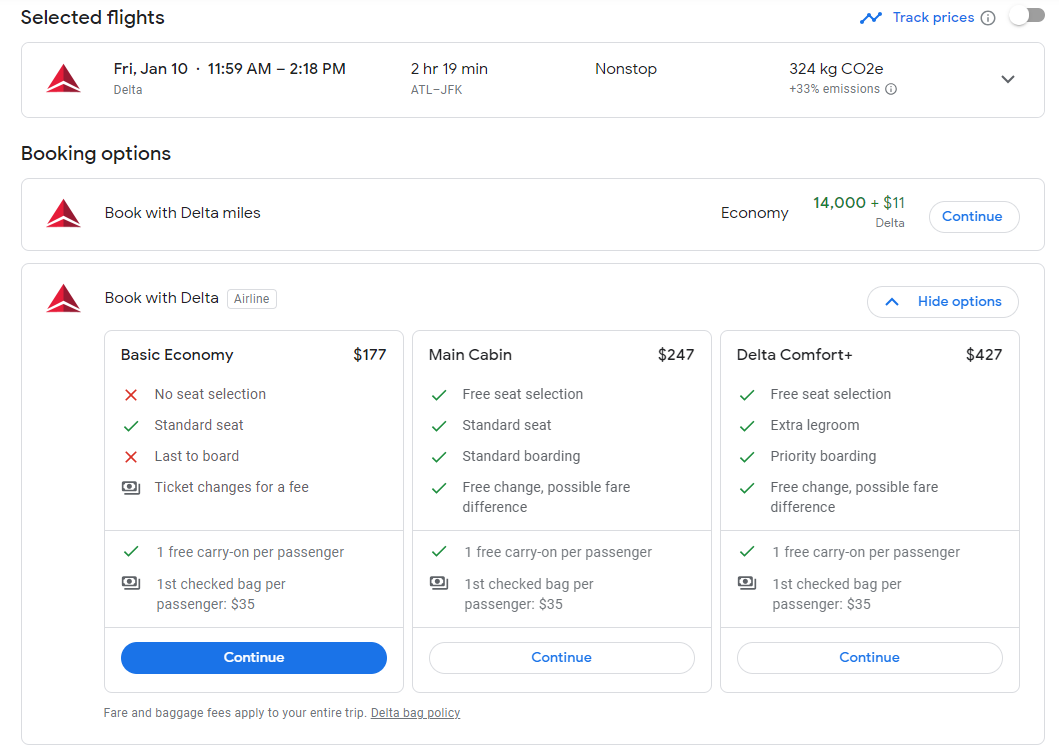Screen dimensions: 1059x748
Task: Continue booking with Delta miles
Action: tap(973, 216)
